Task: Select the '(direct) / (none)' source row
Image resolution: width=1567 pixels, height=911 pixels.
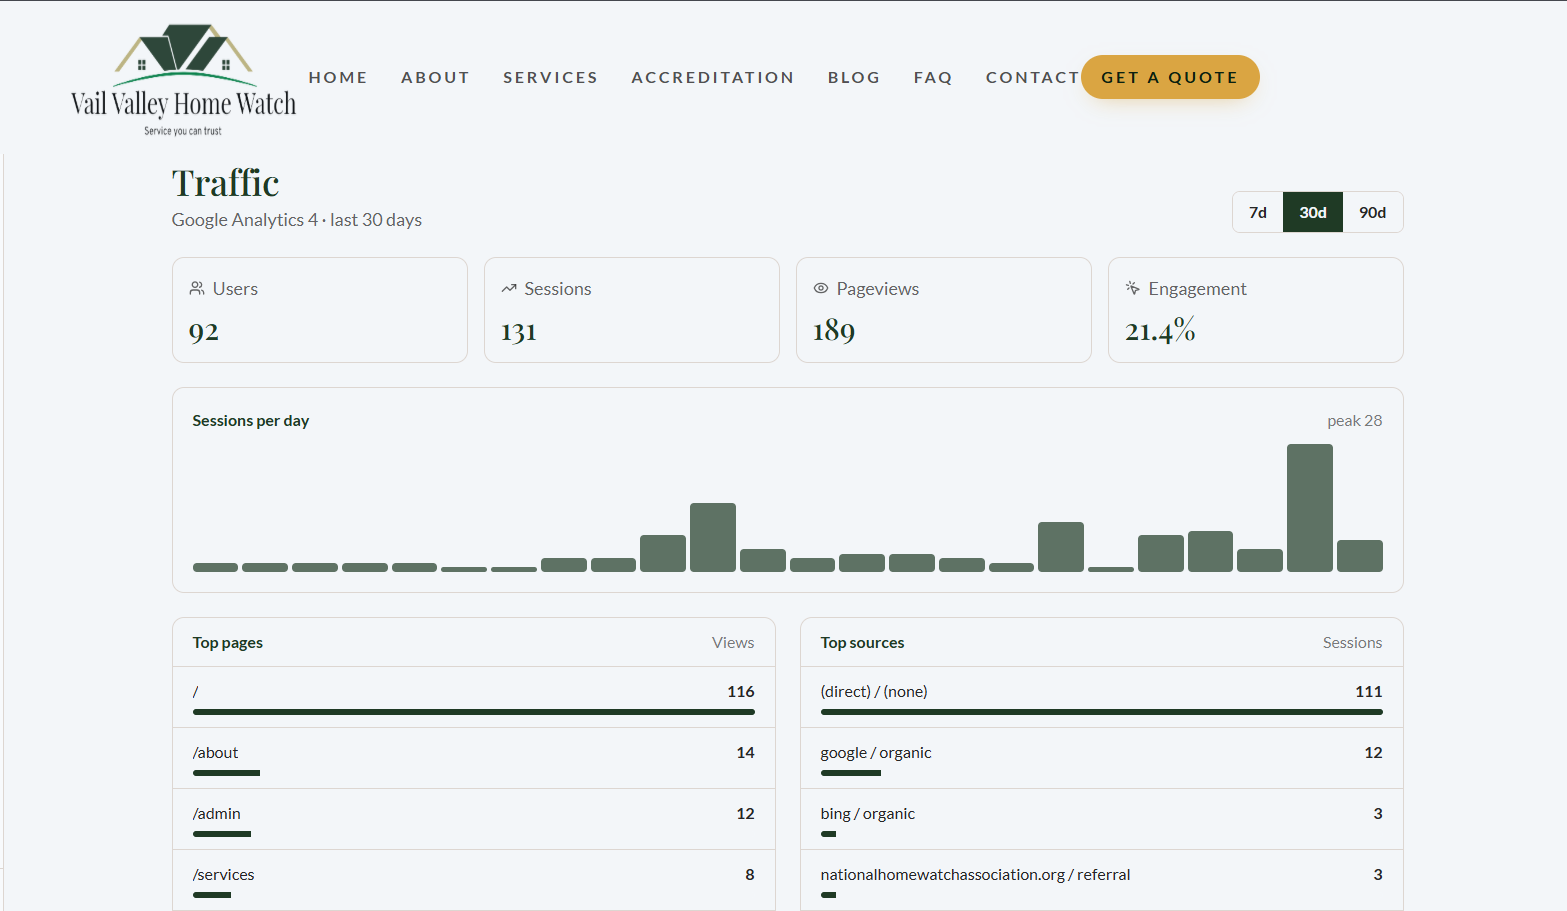Action: pos(1102,697)
